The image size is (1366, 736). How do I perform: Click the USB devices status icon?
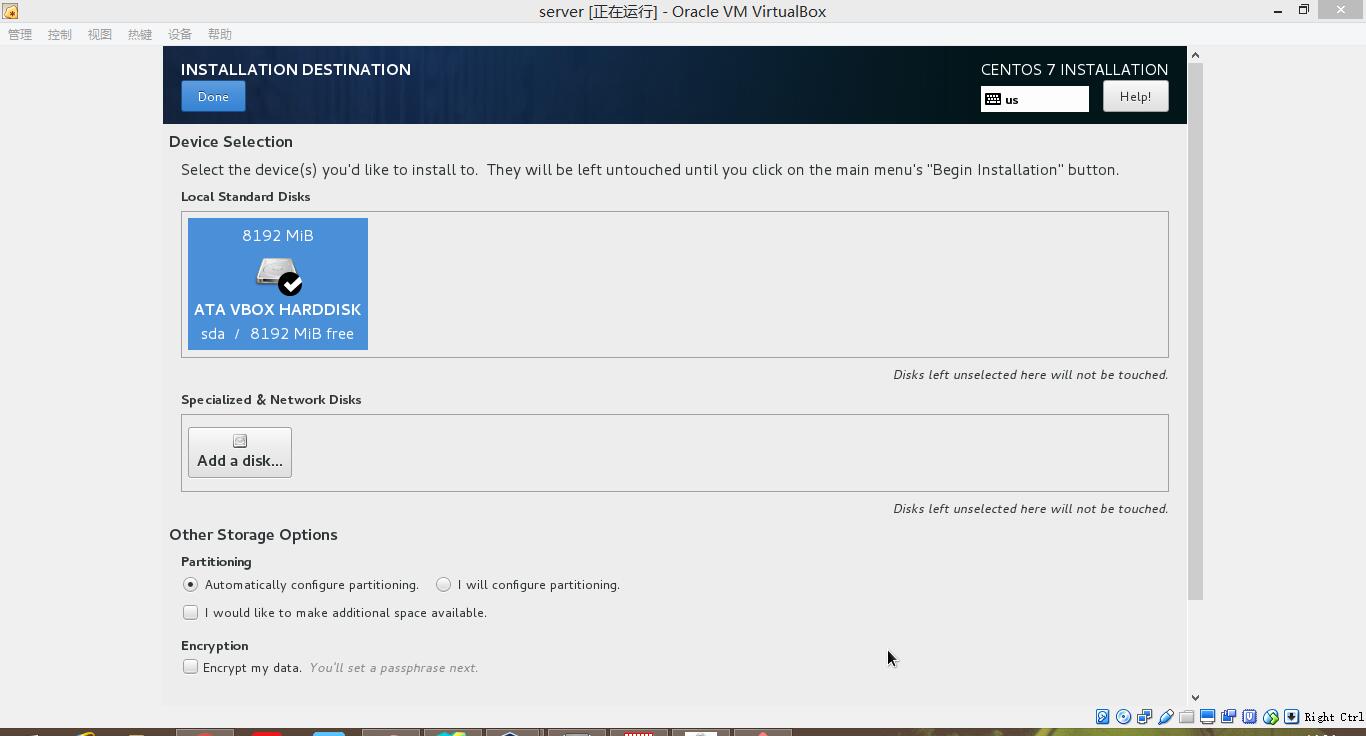pyautogui.click(x=1165, y=717)
